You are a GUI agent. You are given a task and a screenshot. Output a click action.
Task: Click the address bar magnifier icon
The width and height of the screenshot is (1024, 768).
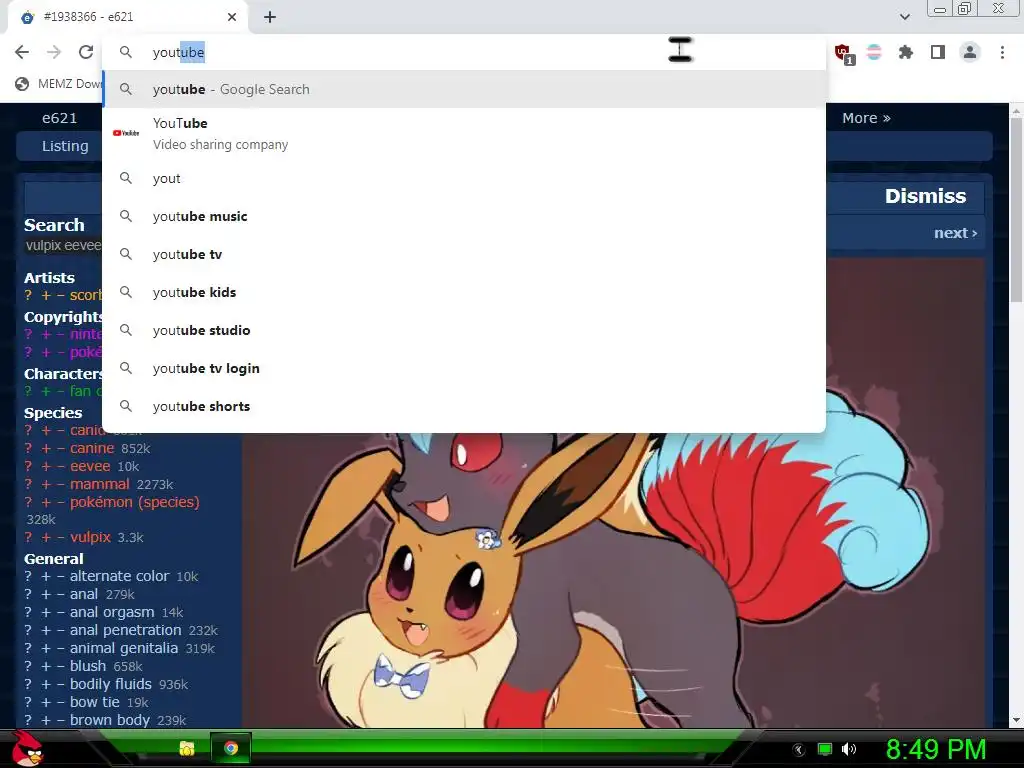click(x=126, y=52)
